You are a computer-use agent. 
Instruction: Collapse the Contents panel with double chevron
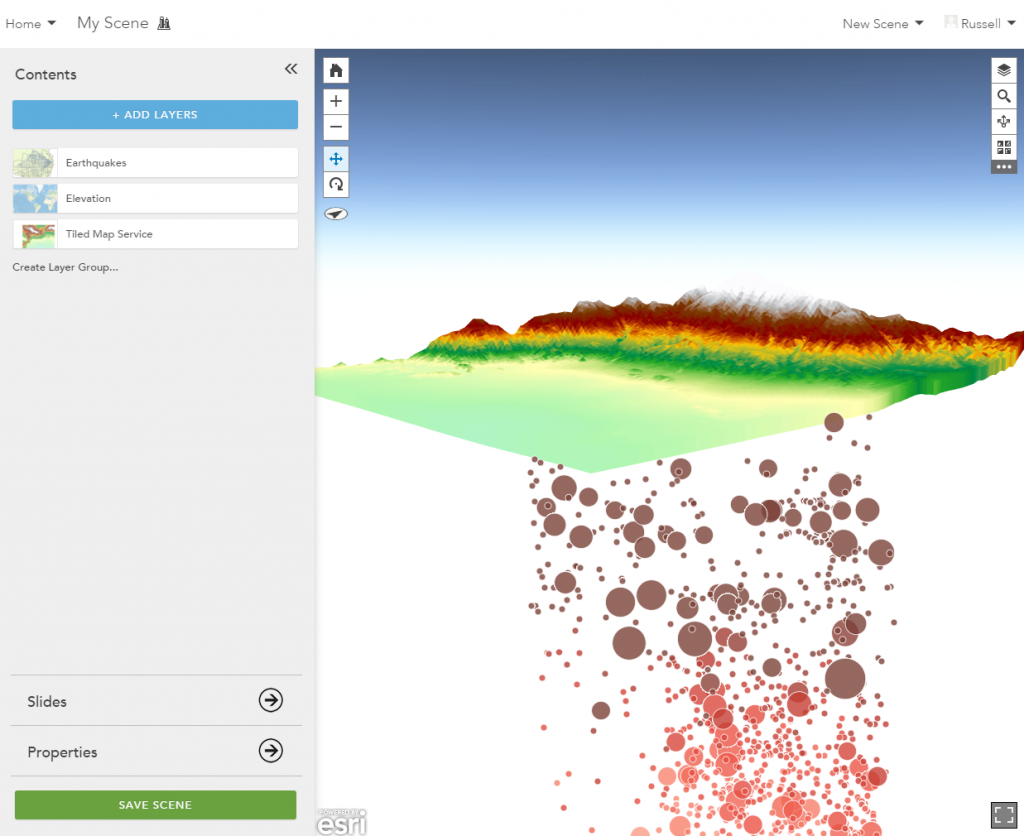[x=291, y=69]
